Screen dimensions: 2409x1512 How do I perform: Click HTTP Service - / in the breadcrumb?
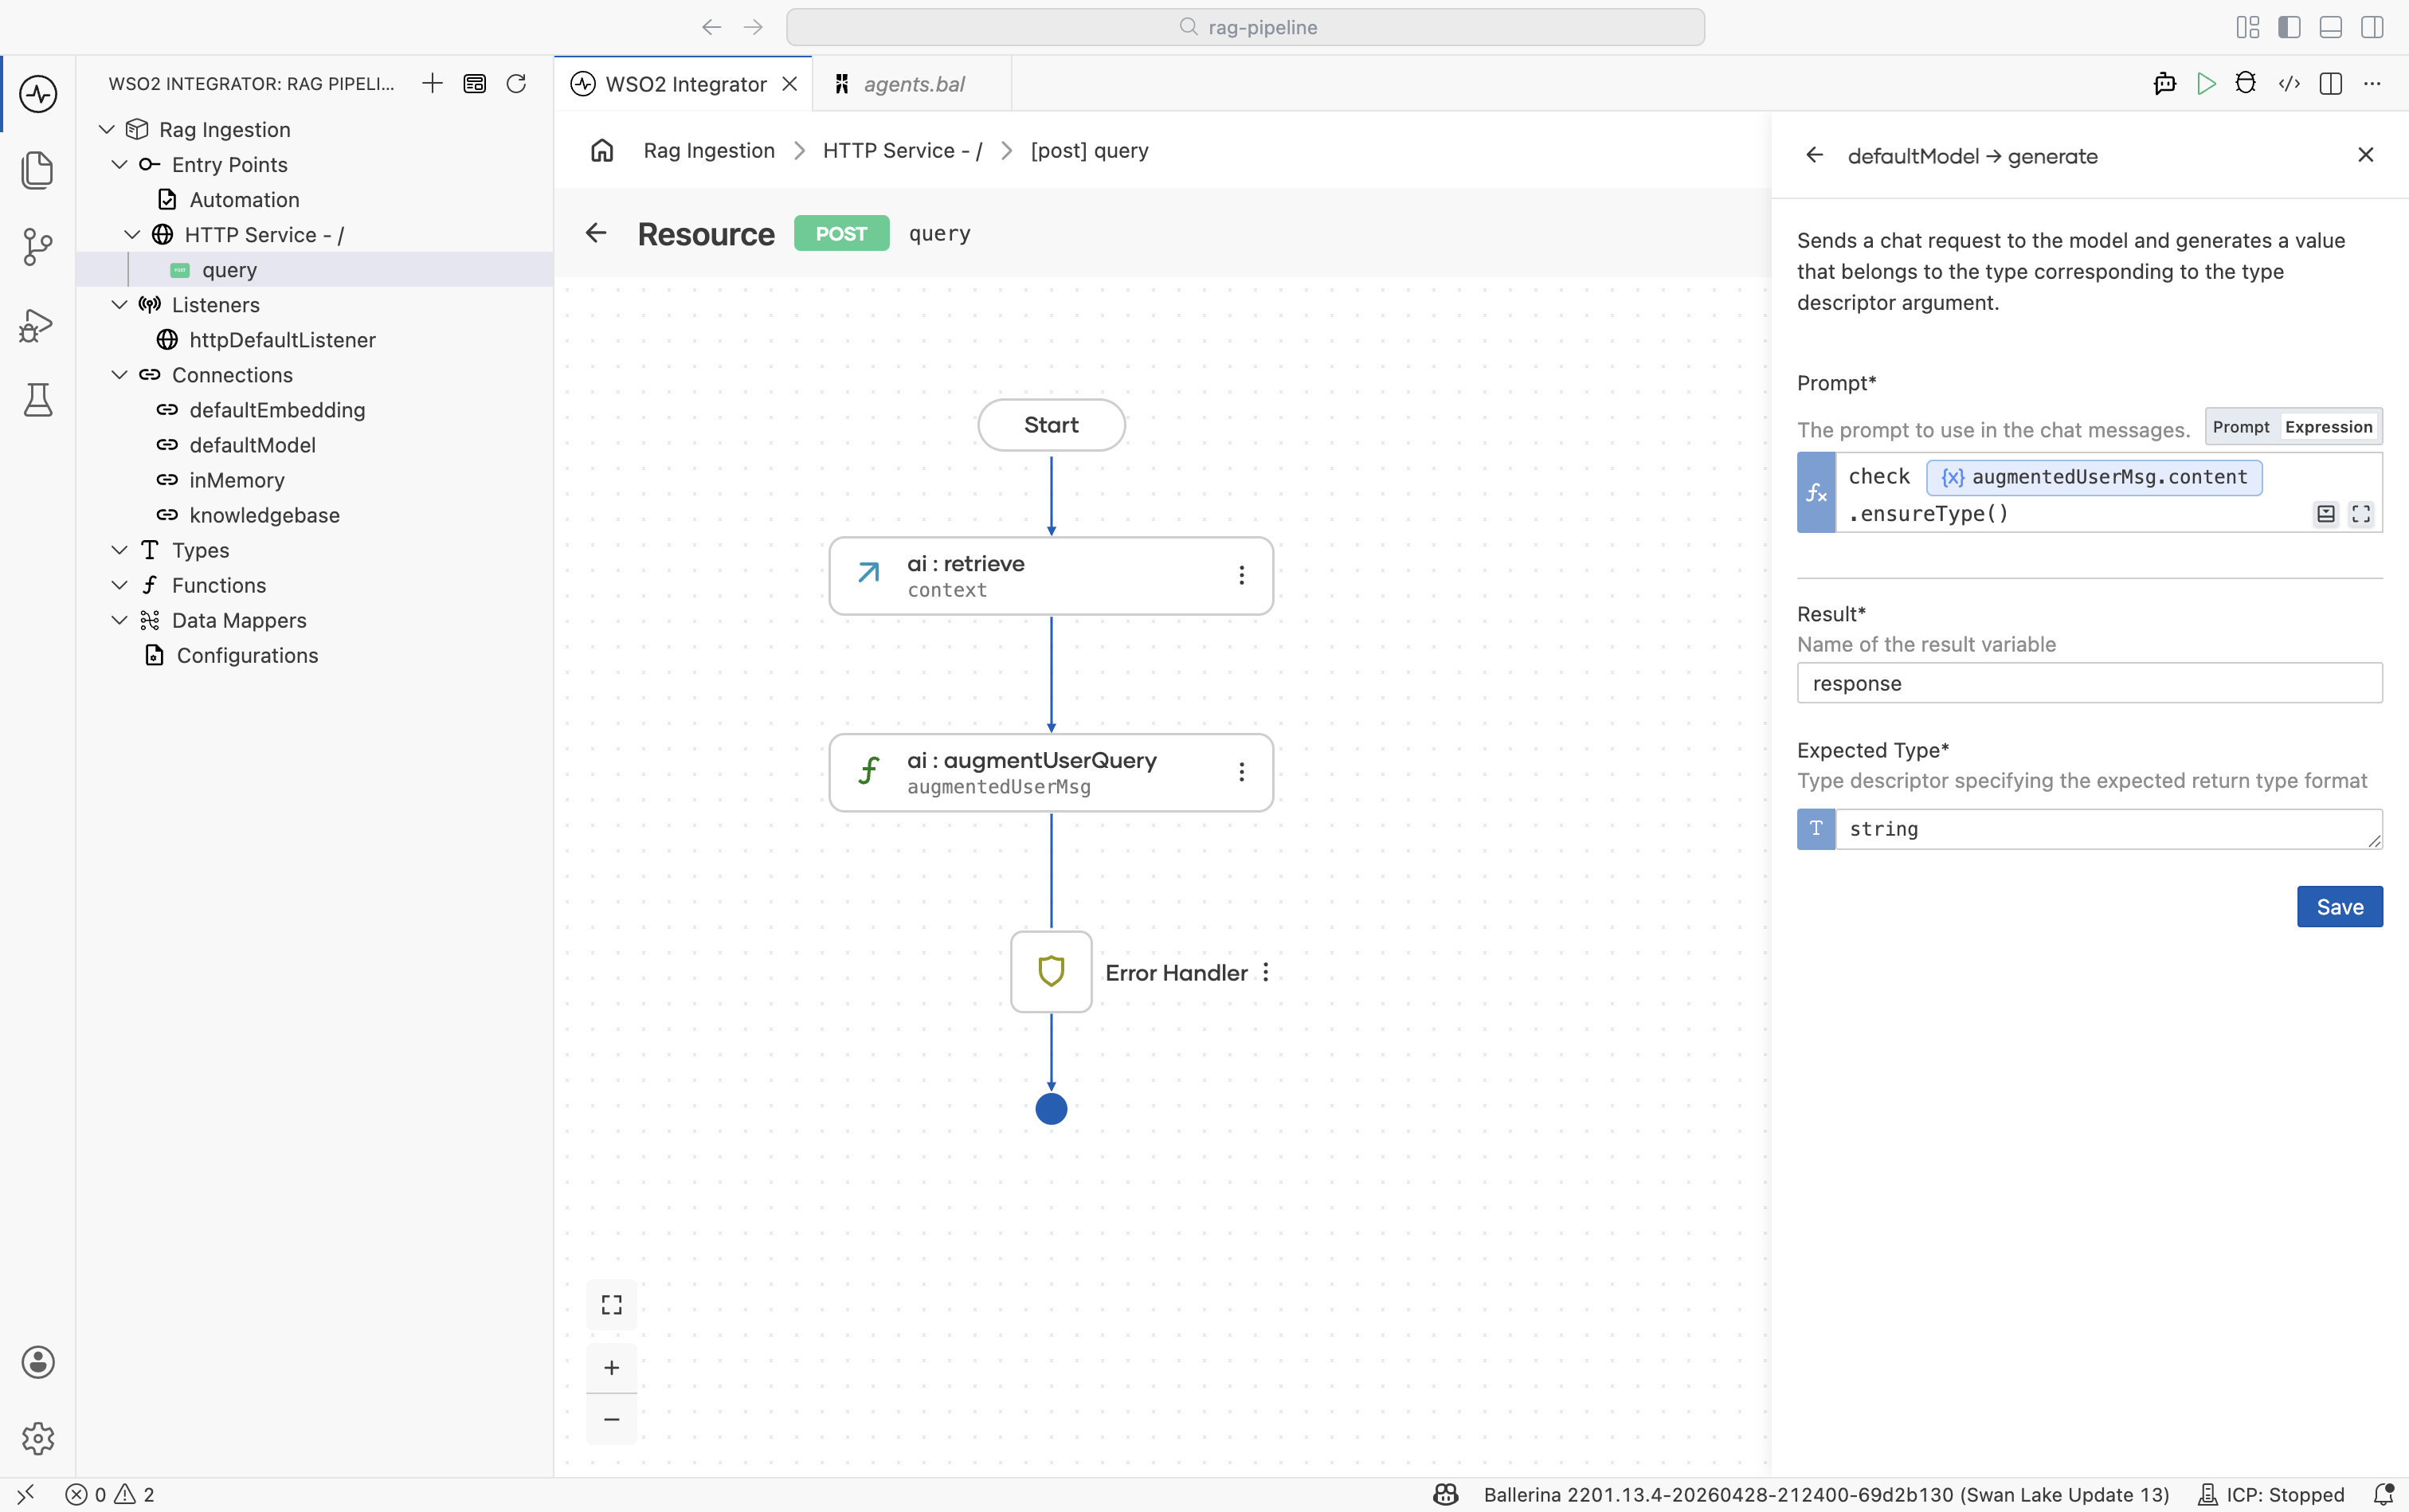[x=902, y=150]
